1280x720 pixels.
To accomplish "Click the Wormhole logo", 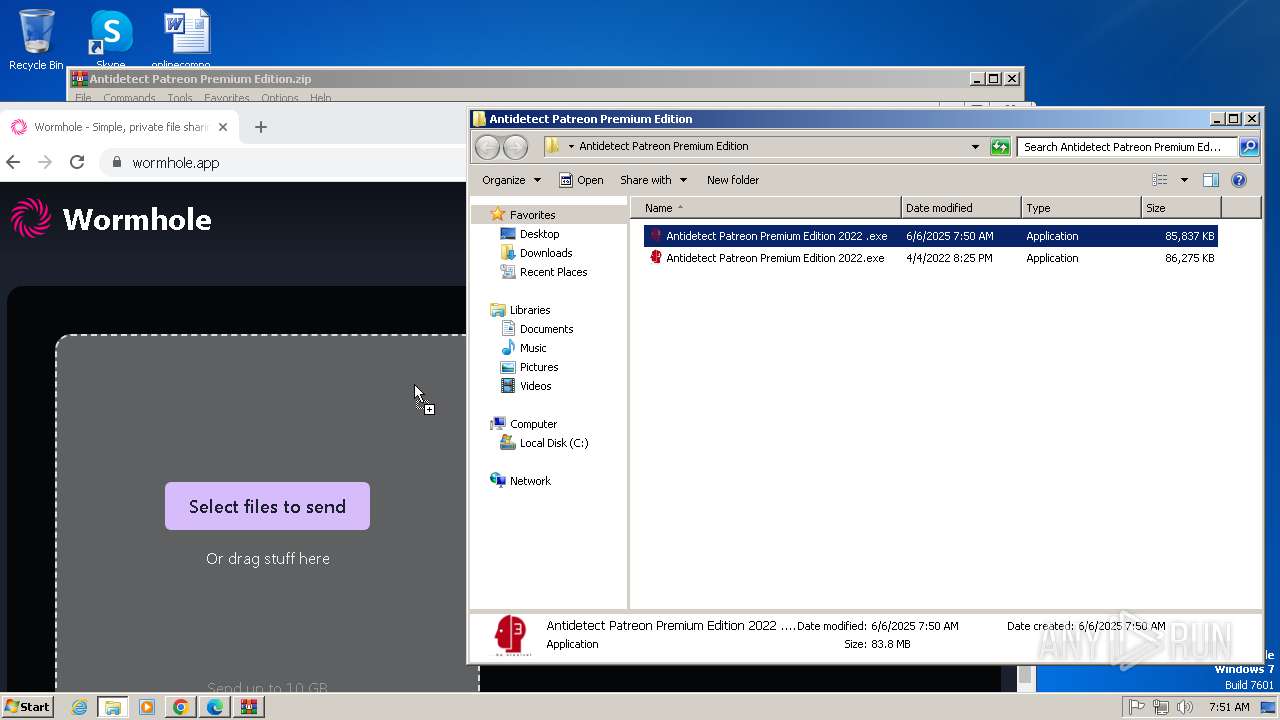I will [111, 219].
